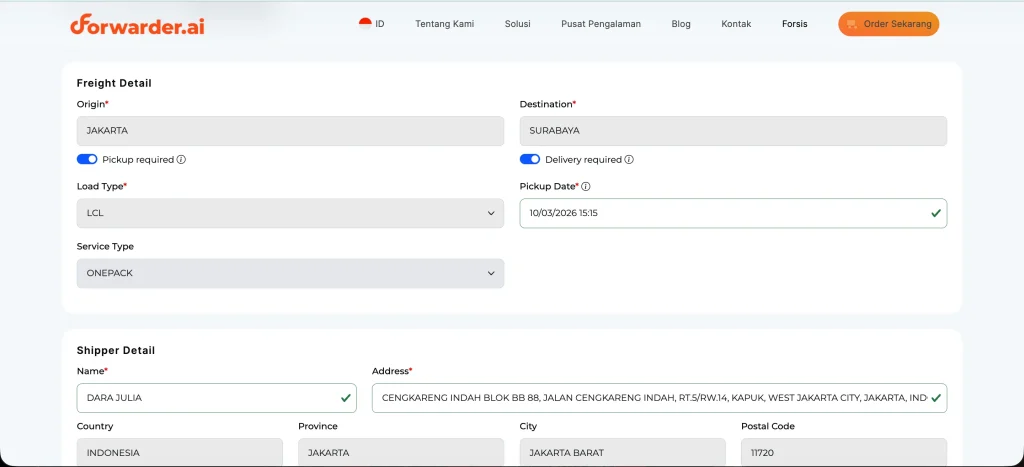The height and width of the screenshot is (467, 1024).
Task: Click the Country label
Action: pos(95,426)
